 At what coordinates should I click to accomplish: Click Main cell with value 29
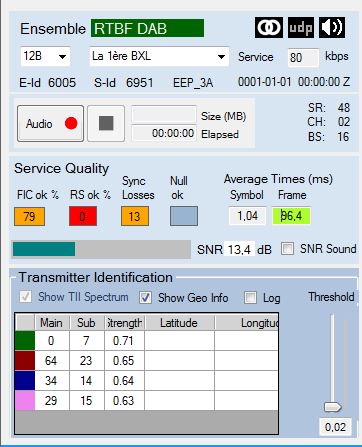pyautogui.click(x=52, y=400)
